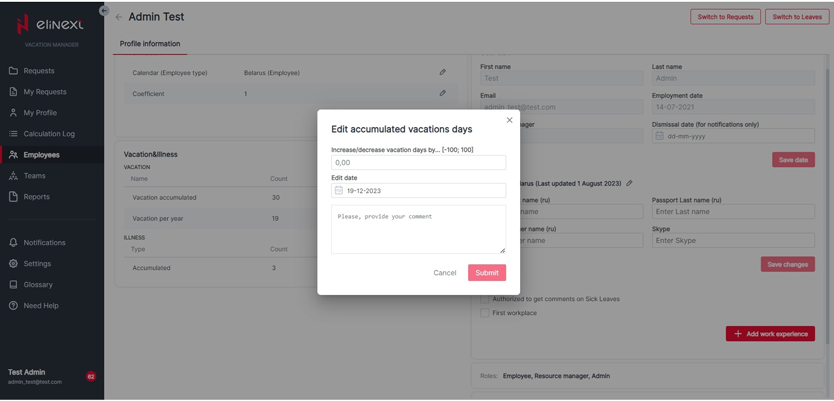Edit the Coefficient pencil icon
Screen dimensions: 834x401
(x=443, y=93)
